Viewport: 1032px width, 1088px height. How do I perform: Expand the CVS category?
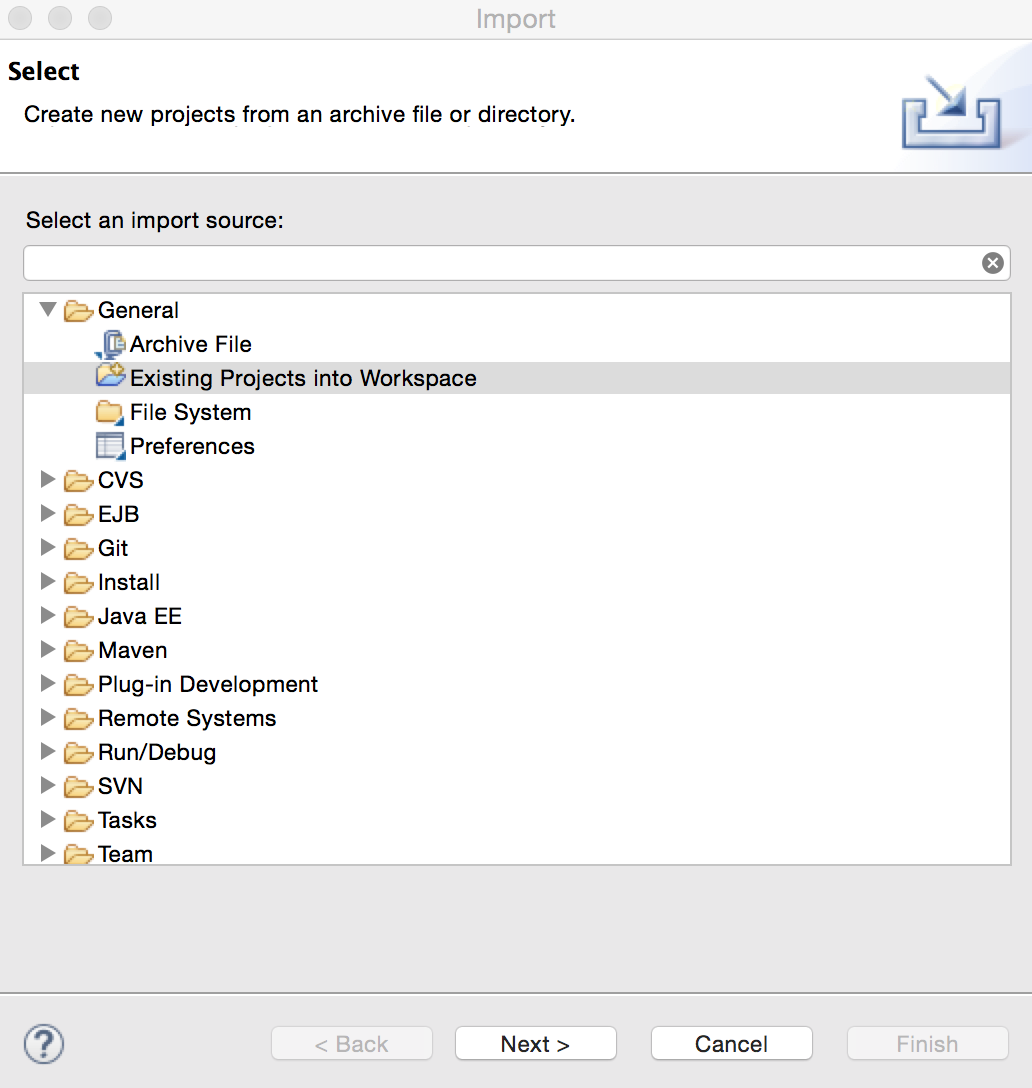tap(47, 480)
